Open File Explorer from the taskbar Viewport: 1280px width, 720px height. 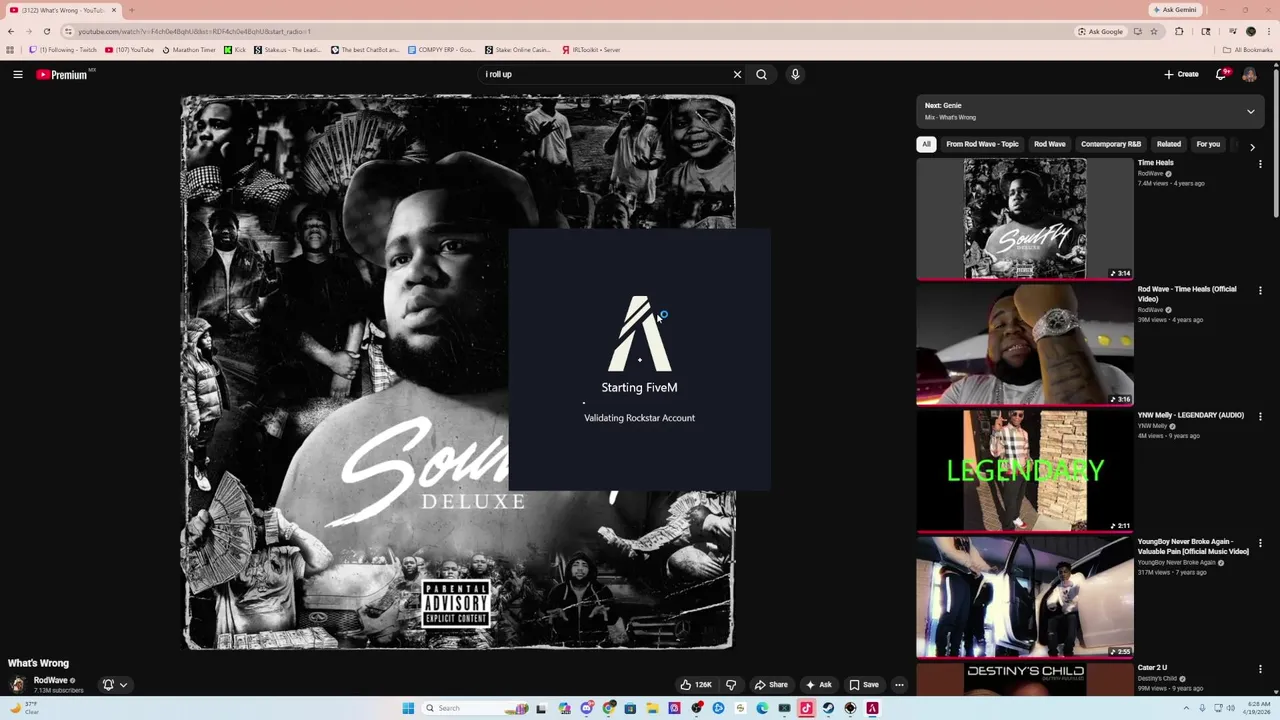point(652,708)
